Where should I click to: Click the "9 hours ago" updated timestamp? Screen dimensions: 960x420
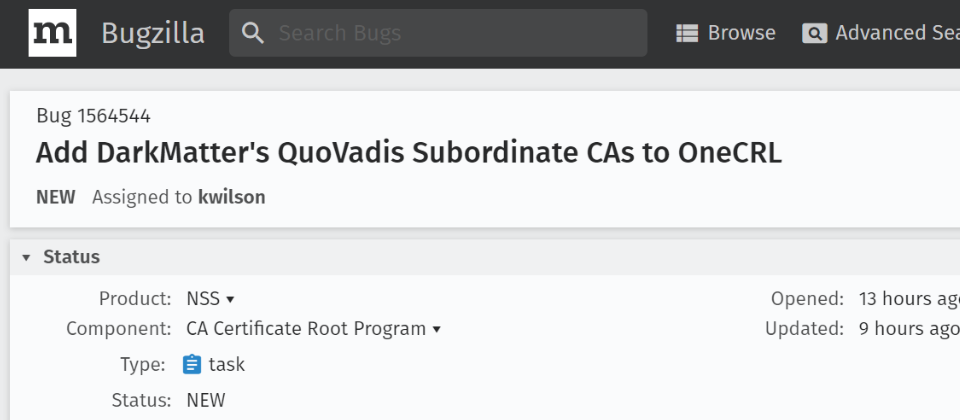pos(908,329)
